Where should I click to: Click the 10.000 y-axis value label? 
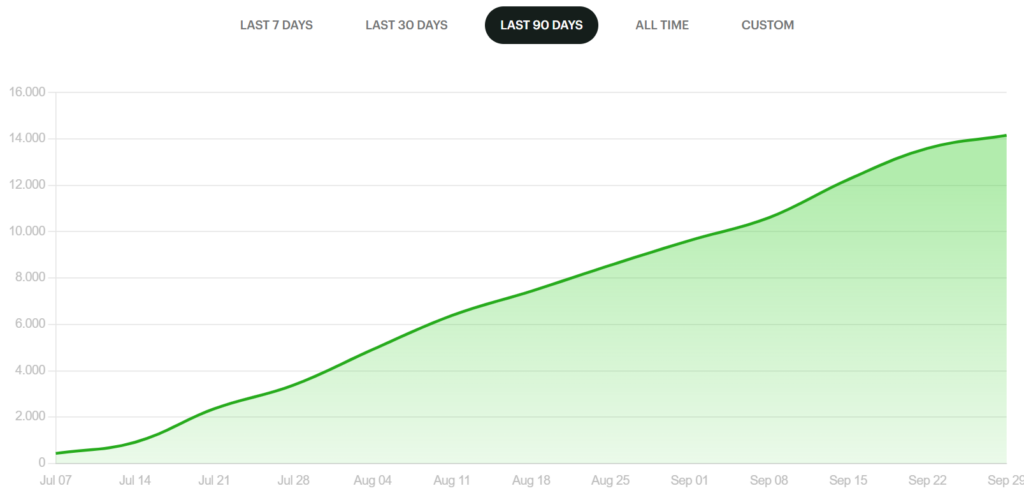27,232
